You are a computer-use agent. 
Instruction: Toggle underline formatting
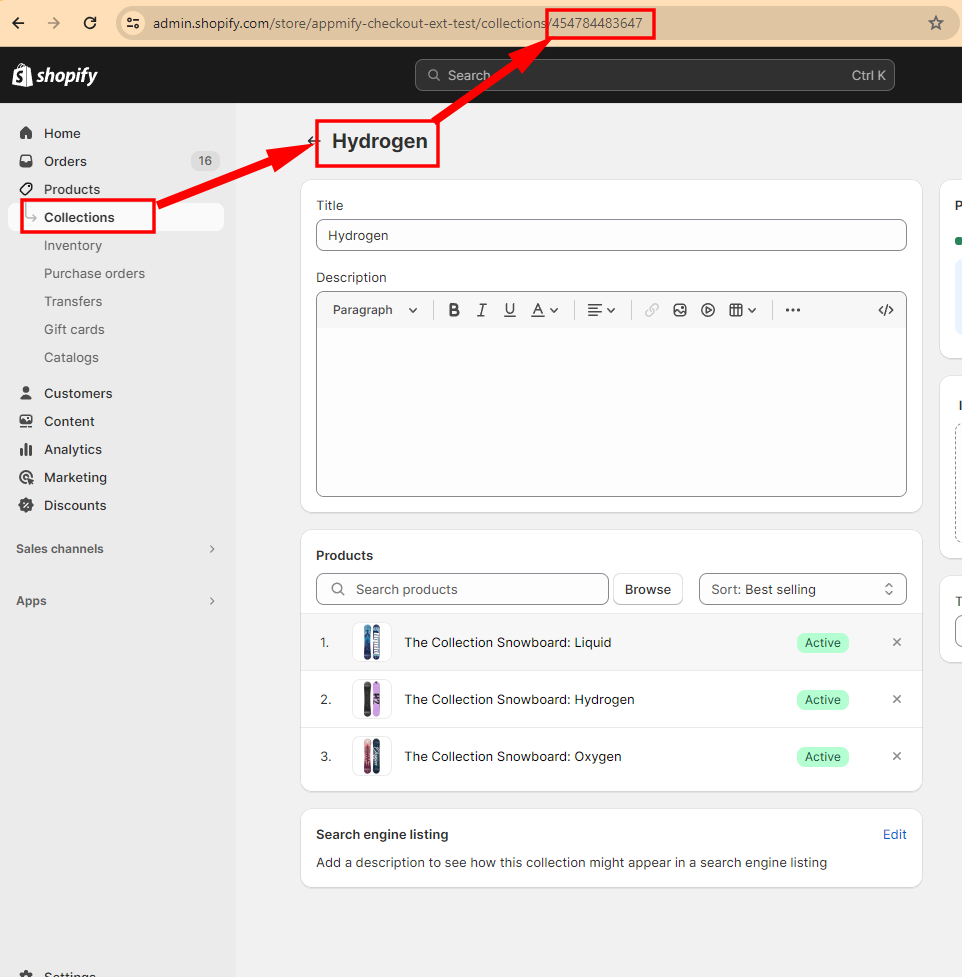(x=510, y=310)
